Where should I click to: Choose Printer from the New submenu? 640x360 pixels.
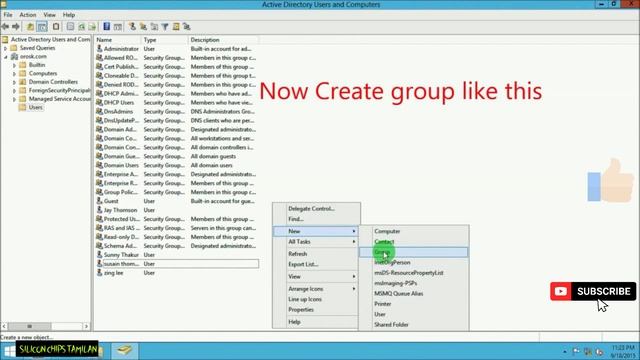(413, 304)
